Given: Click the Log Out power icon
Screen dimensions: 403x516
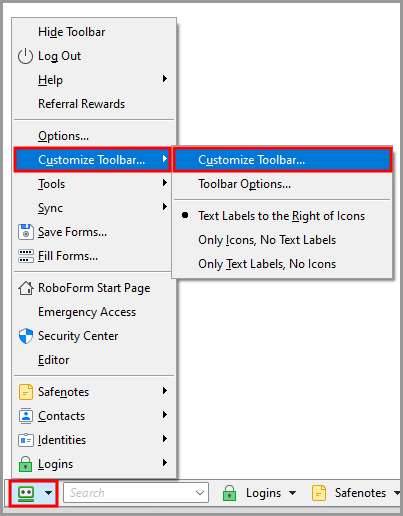Looking at the screenshot, I should [x=25, y=56].
